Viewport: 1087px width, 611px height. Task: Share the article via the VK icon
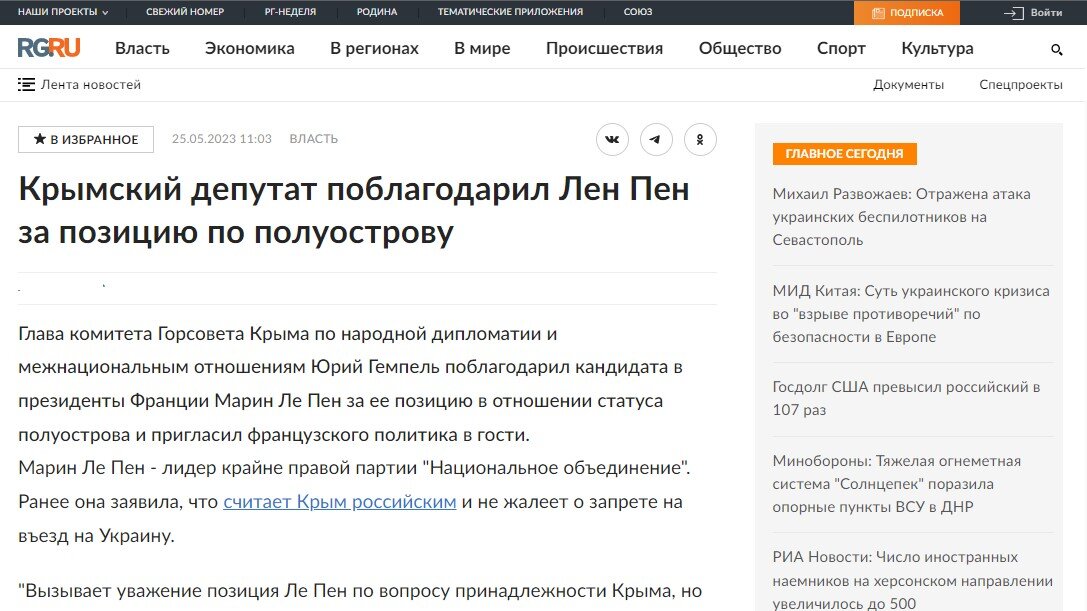tap(612, 139)
